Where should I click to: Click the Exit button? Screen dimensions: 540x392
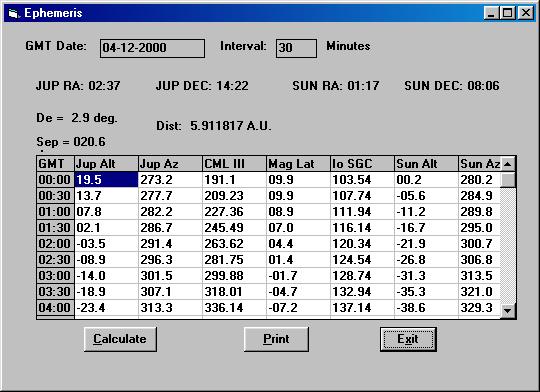(408, 339)
